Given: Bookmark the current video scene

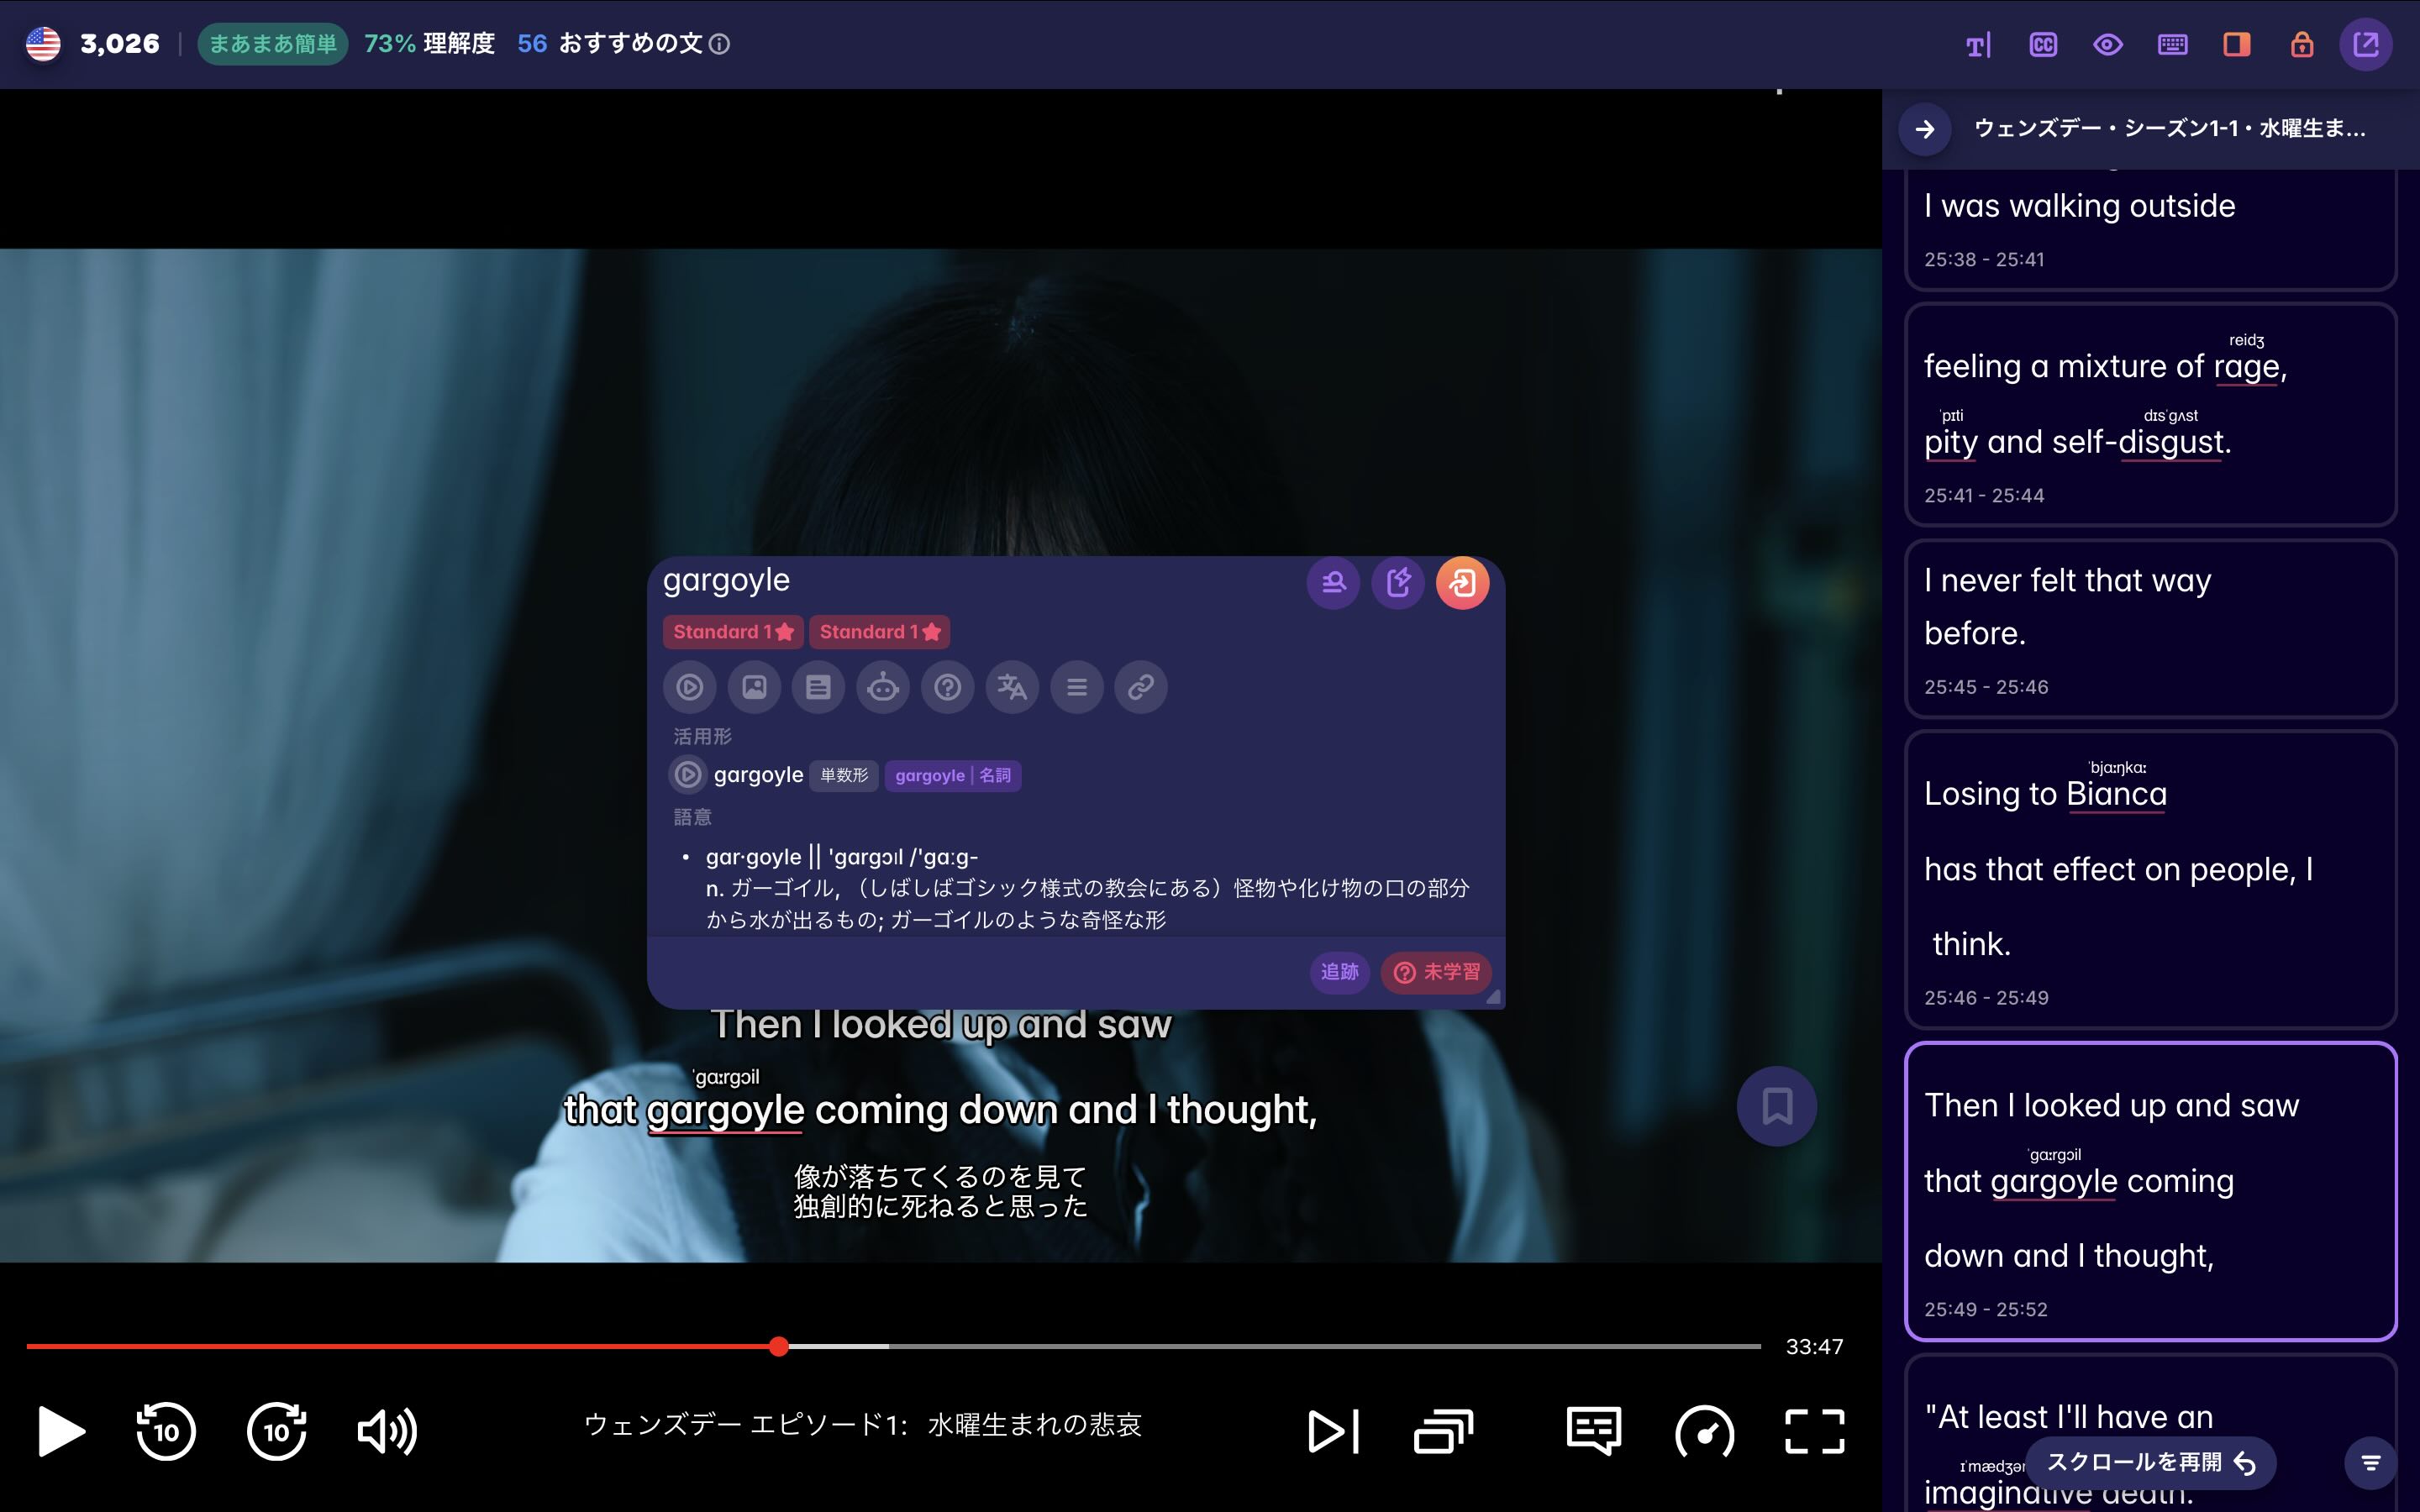Looking at the screenshot, I should (x=1776, y=1106).
